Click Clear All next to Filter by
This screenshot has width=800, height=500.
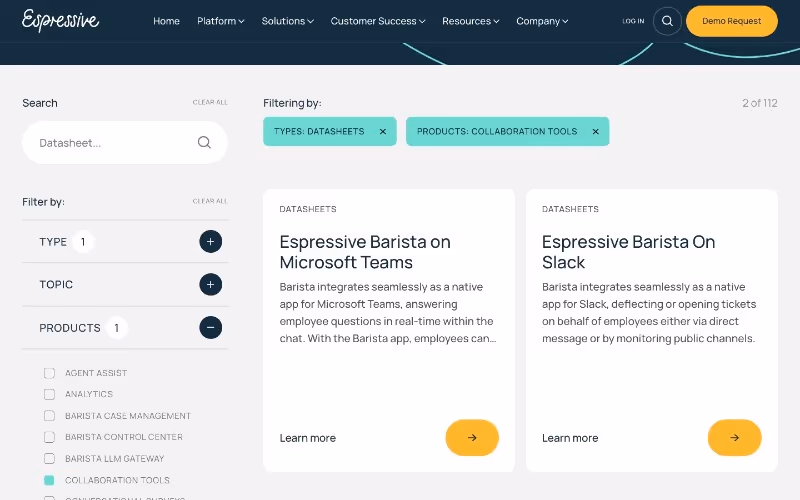210,201
